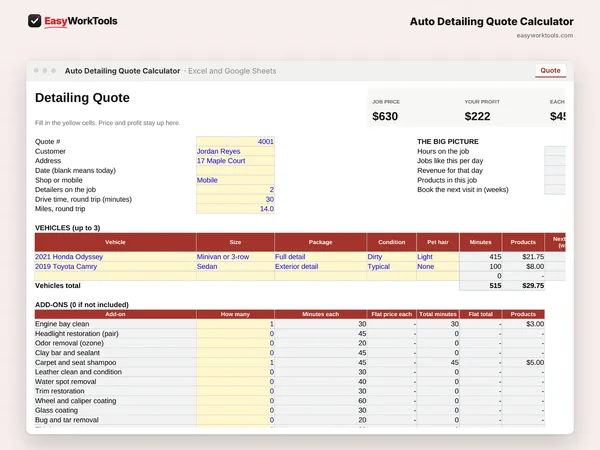Select the Address cell 17 Maple Court

tap(235, 161)
